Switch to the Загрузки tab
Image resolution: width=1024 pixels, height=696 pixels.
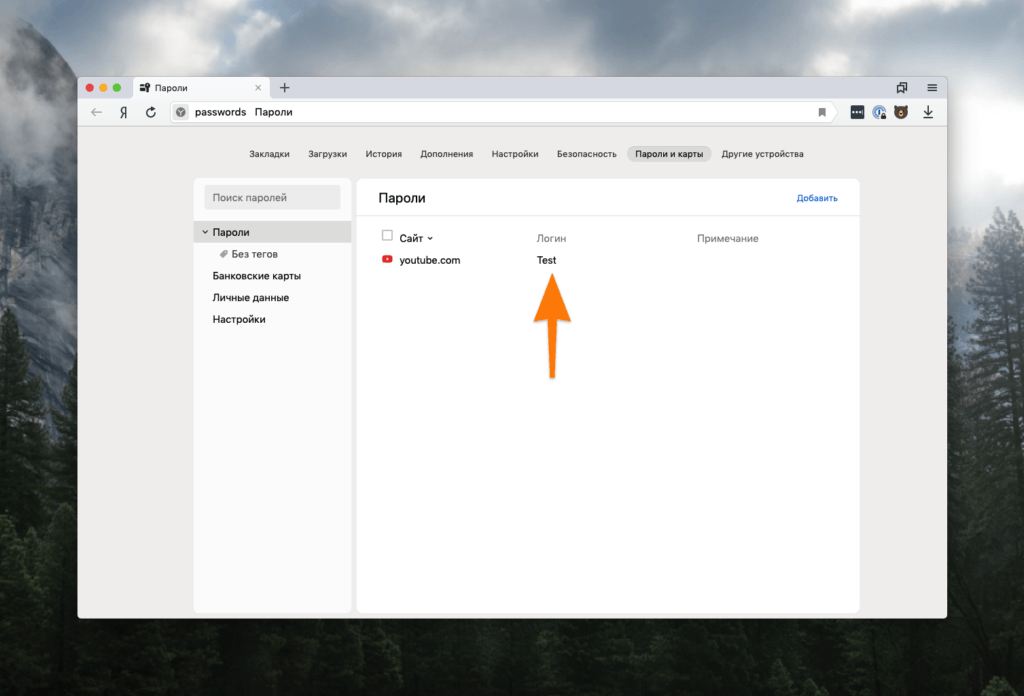point(327,154)
